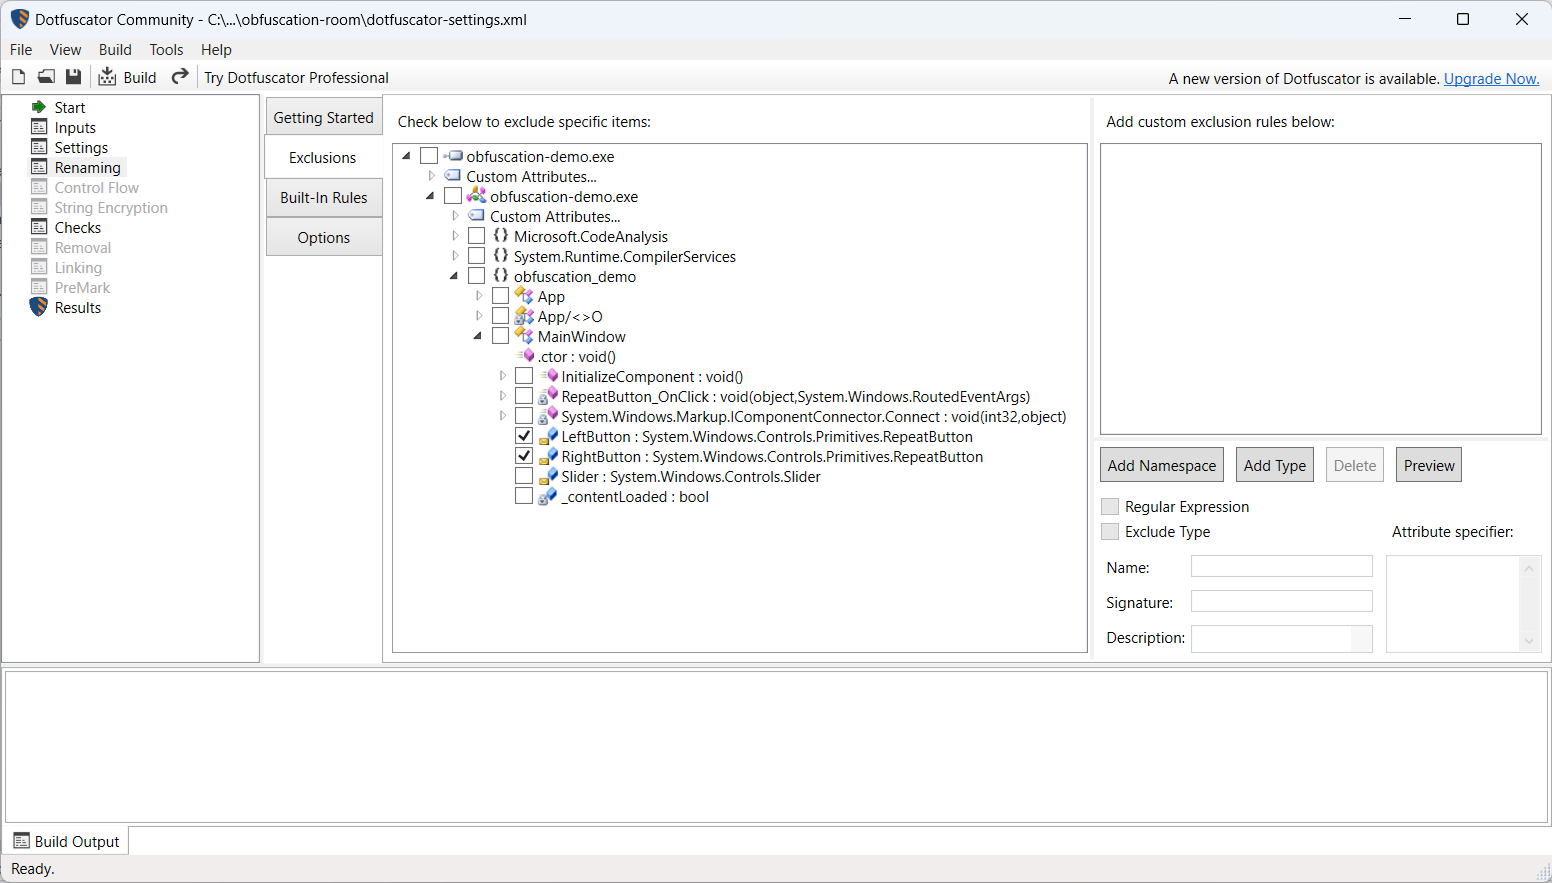1552x883 pixels.
Task: Enable the Exclude Type checkbox
Action: pos(1110,531)
